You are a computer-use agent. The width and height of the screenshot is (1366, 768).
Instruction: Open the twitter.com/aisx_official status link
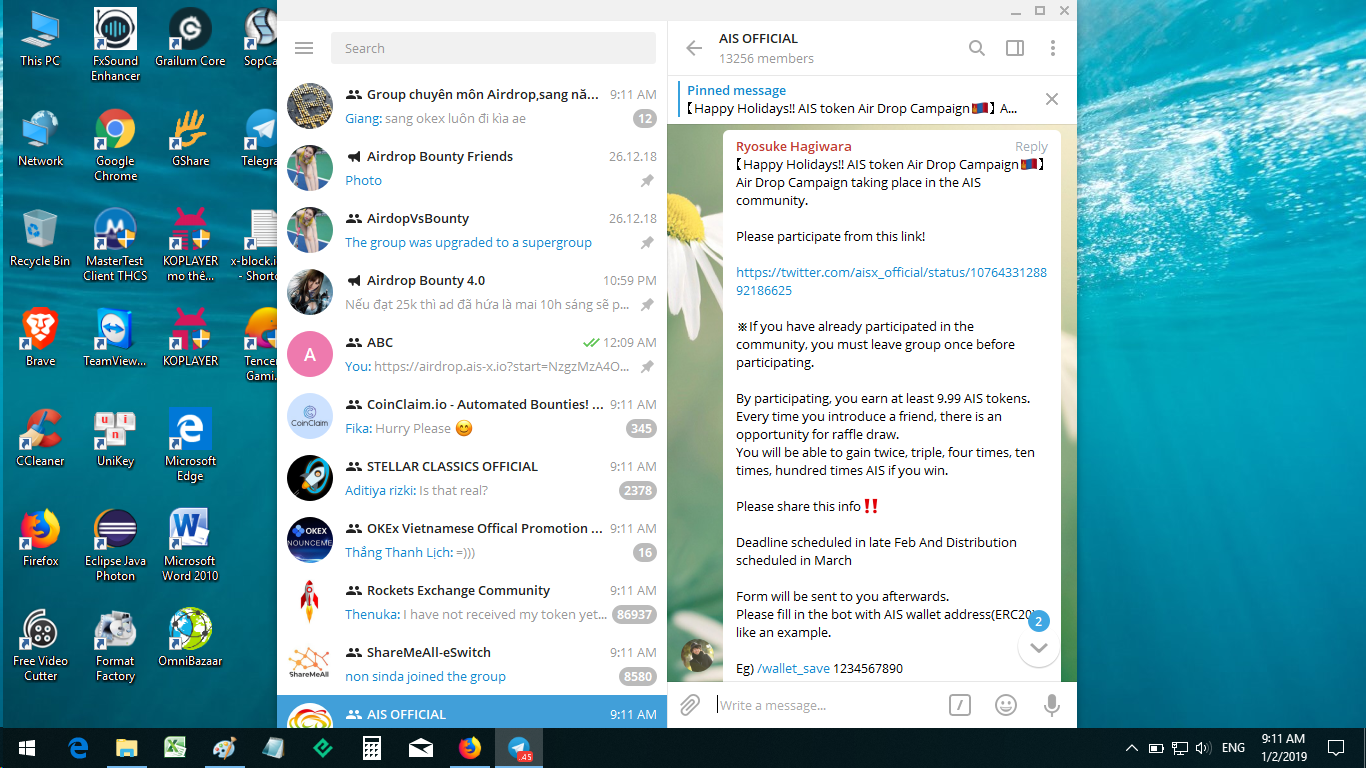point(891,281)
